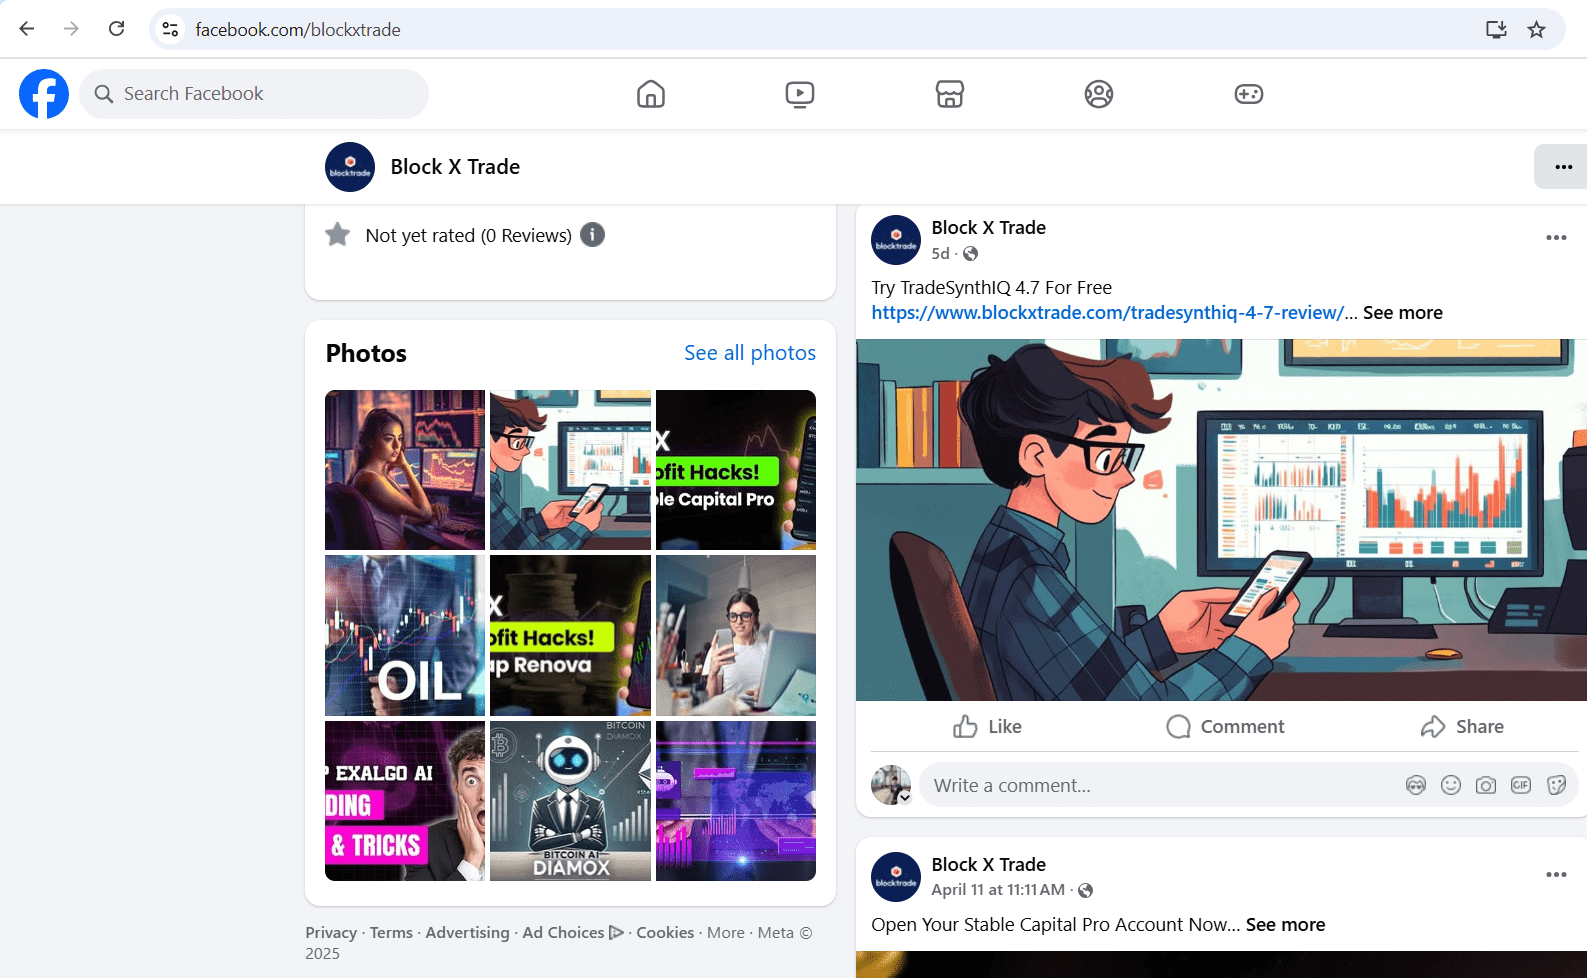The width and height of the screenshot is (1587, 978).
Task: Insert an emoji in comment
Action: coord(1451,785)
